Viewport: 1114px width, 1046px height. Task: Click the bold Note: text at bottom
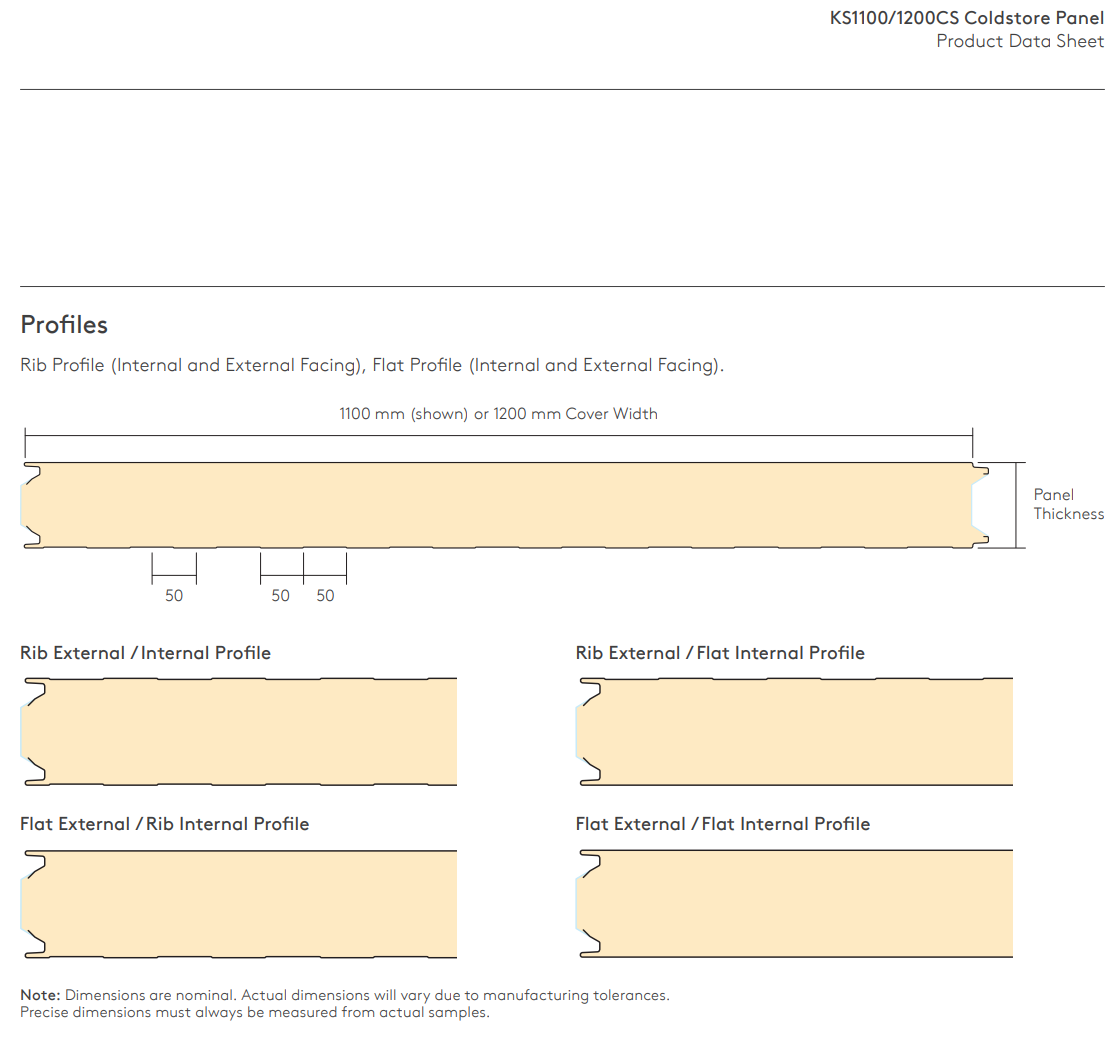coord(41,996)
